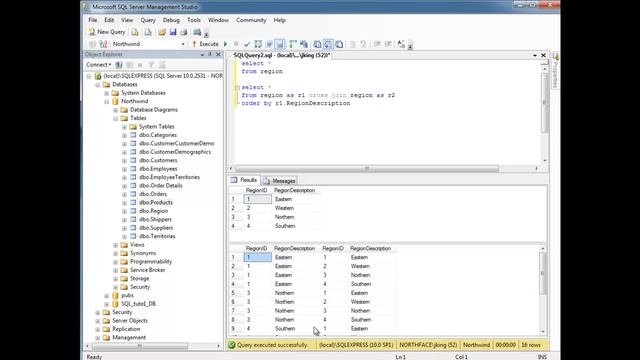
Task: Open the Community menu
Action: click(251, 20)
